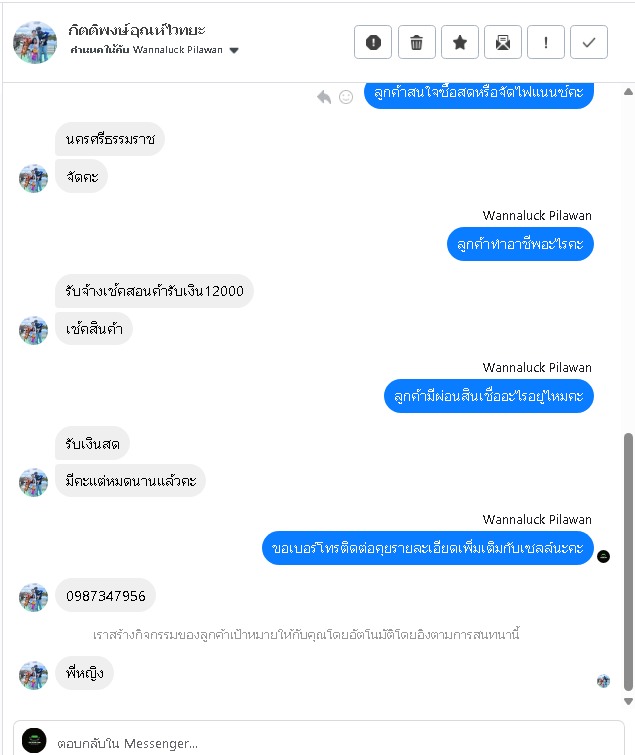This screenshot has width=635, height=755.
Task: Open the emoji reaction smiley icon
Action: [346, 97]
